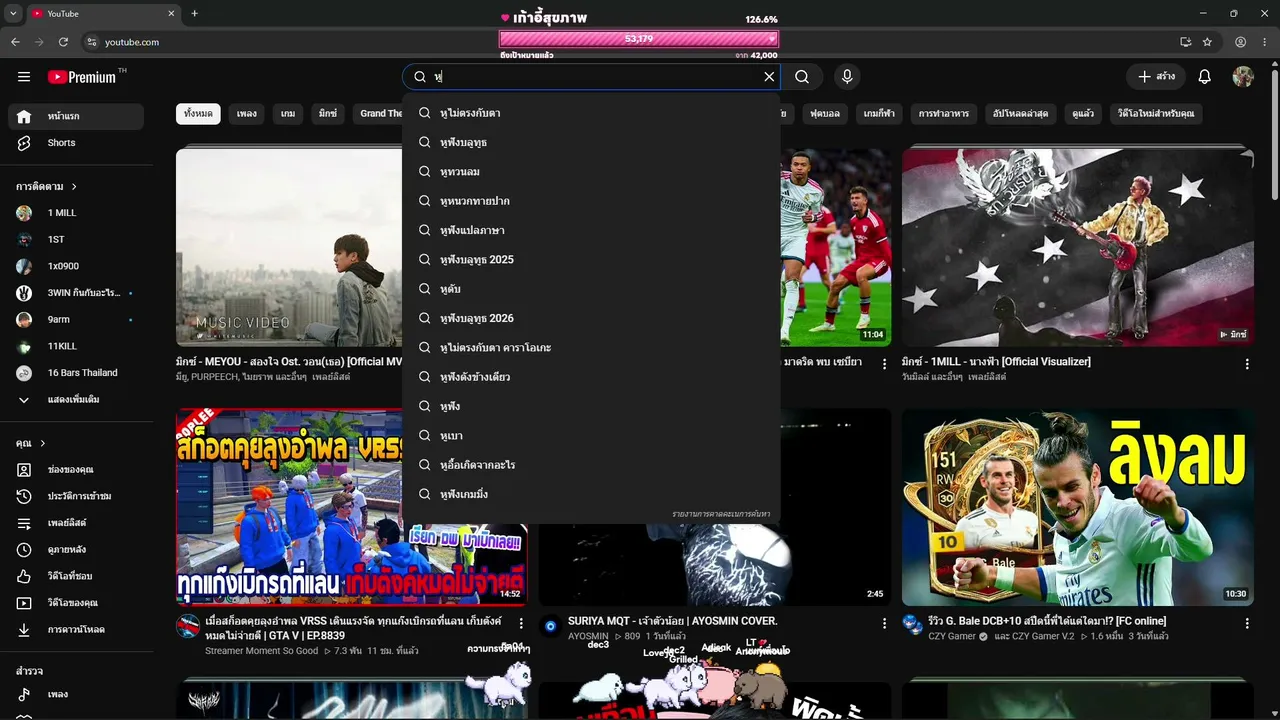Clear the search box with the X

pyautogui.click(x=769, y=77)
